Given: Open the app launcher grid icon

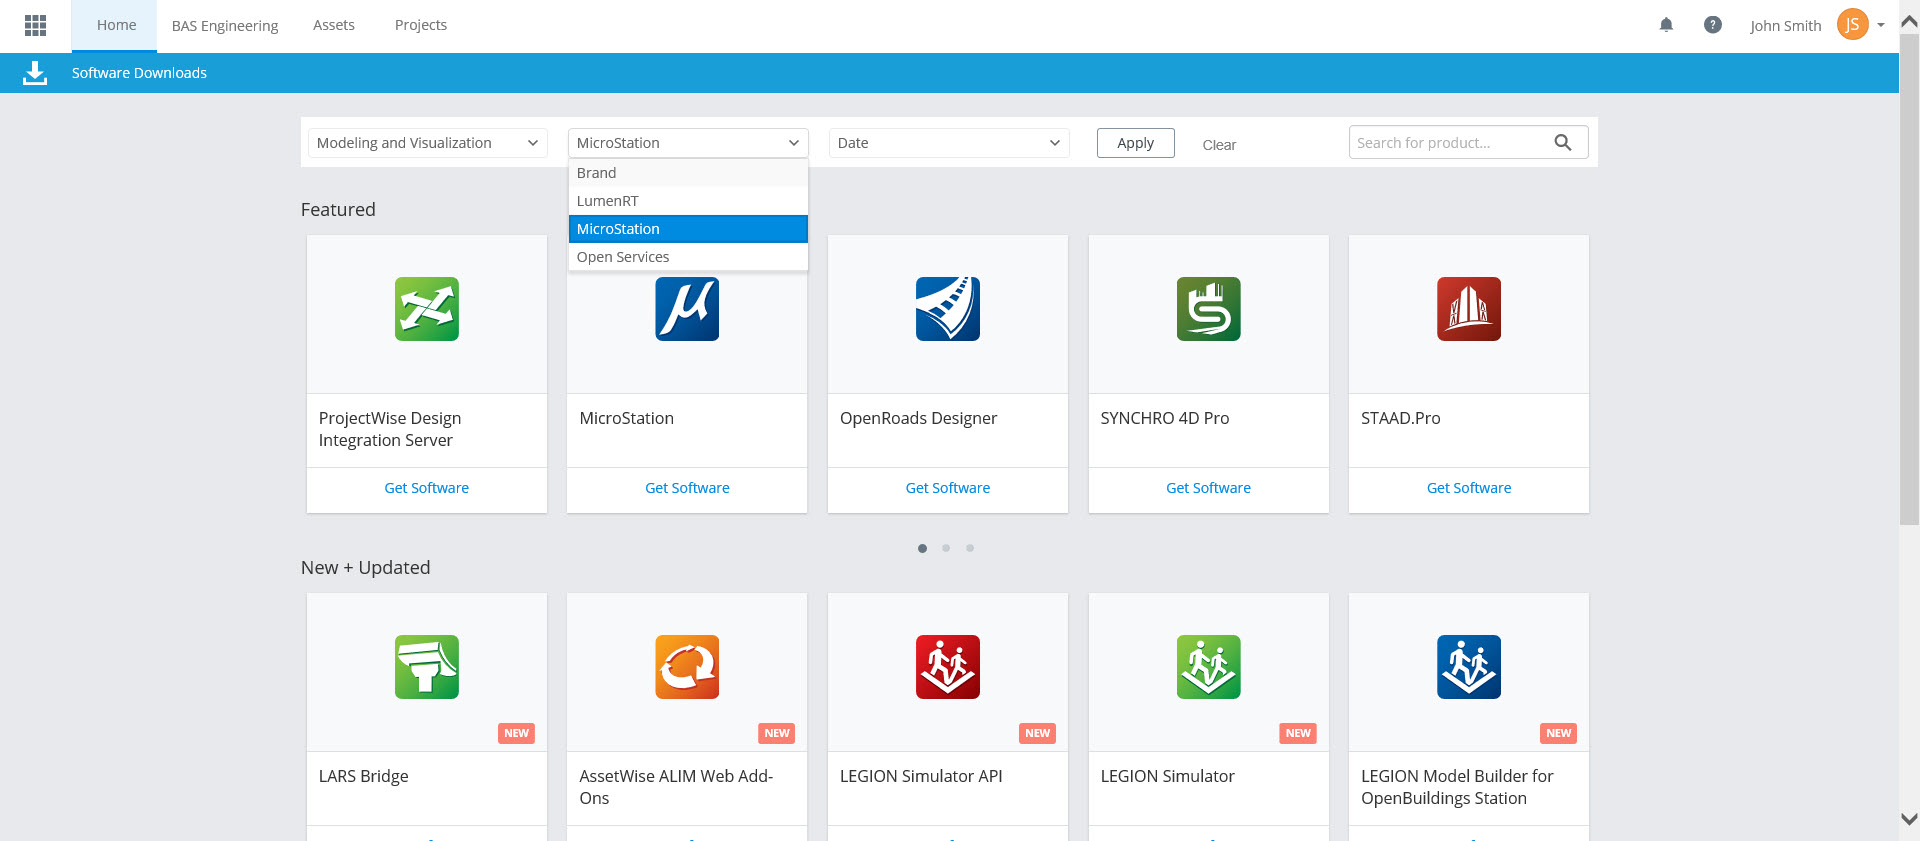Looking at the screenshot, I should tap(35, 25).
